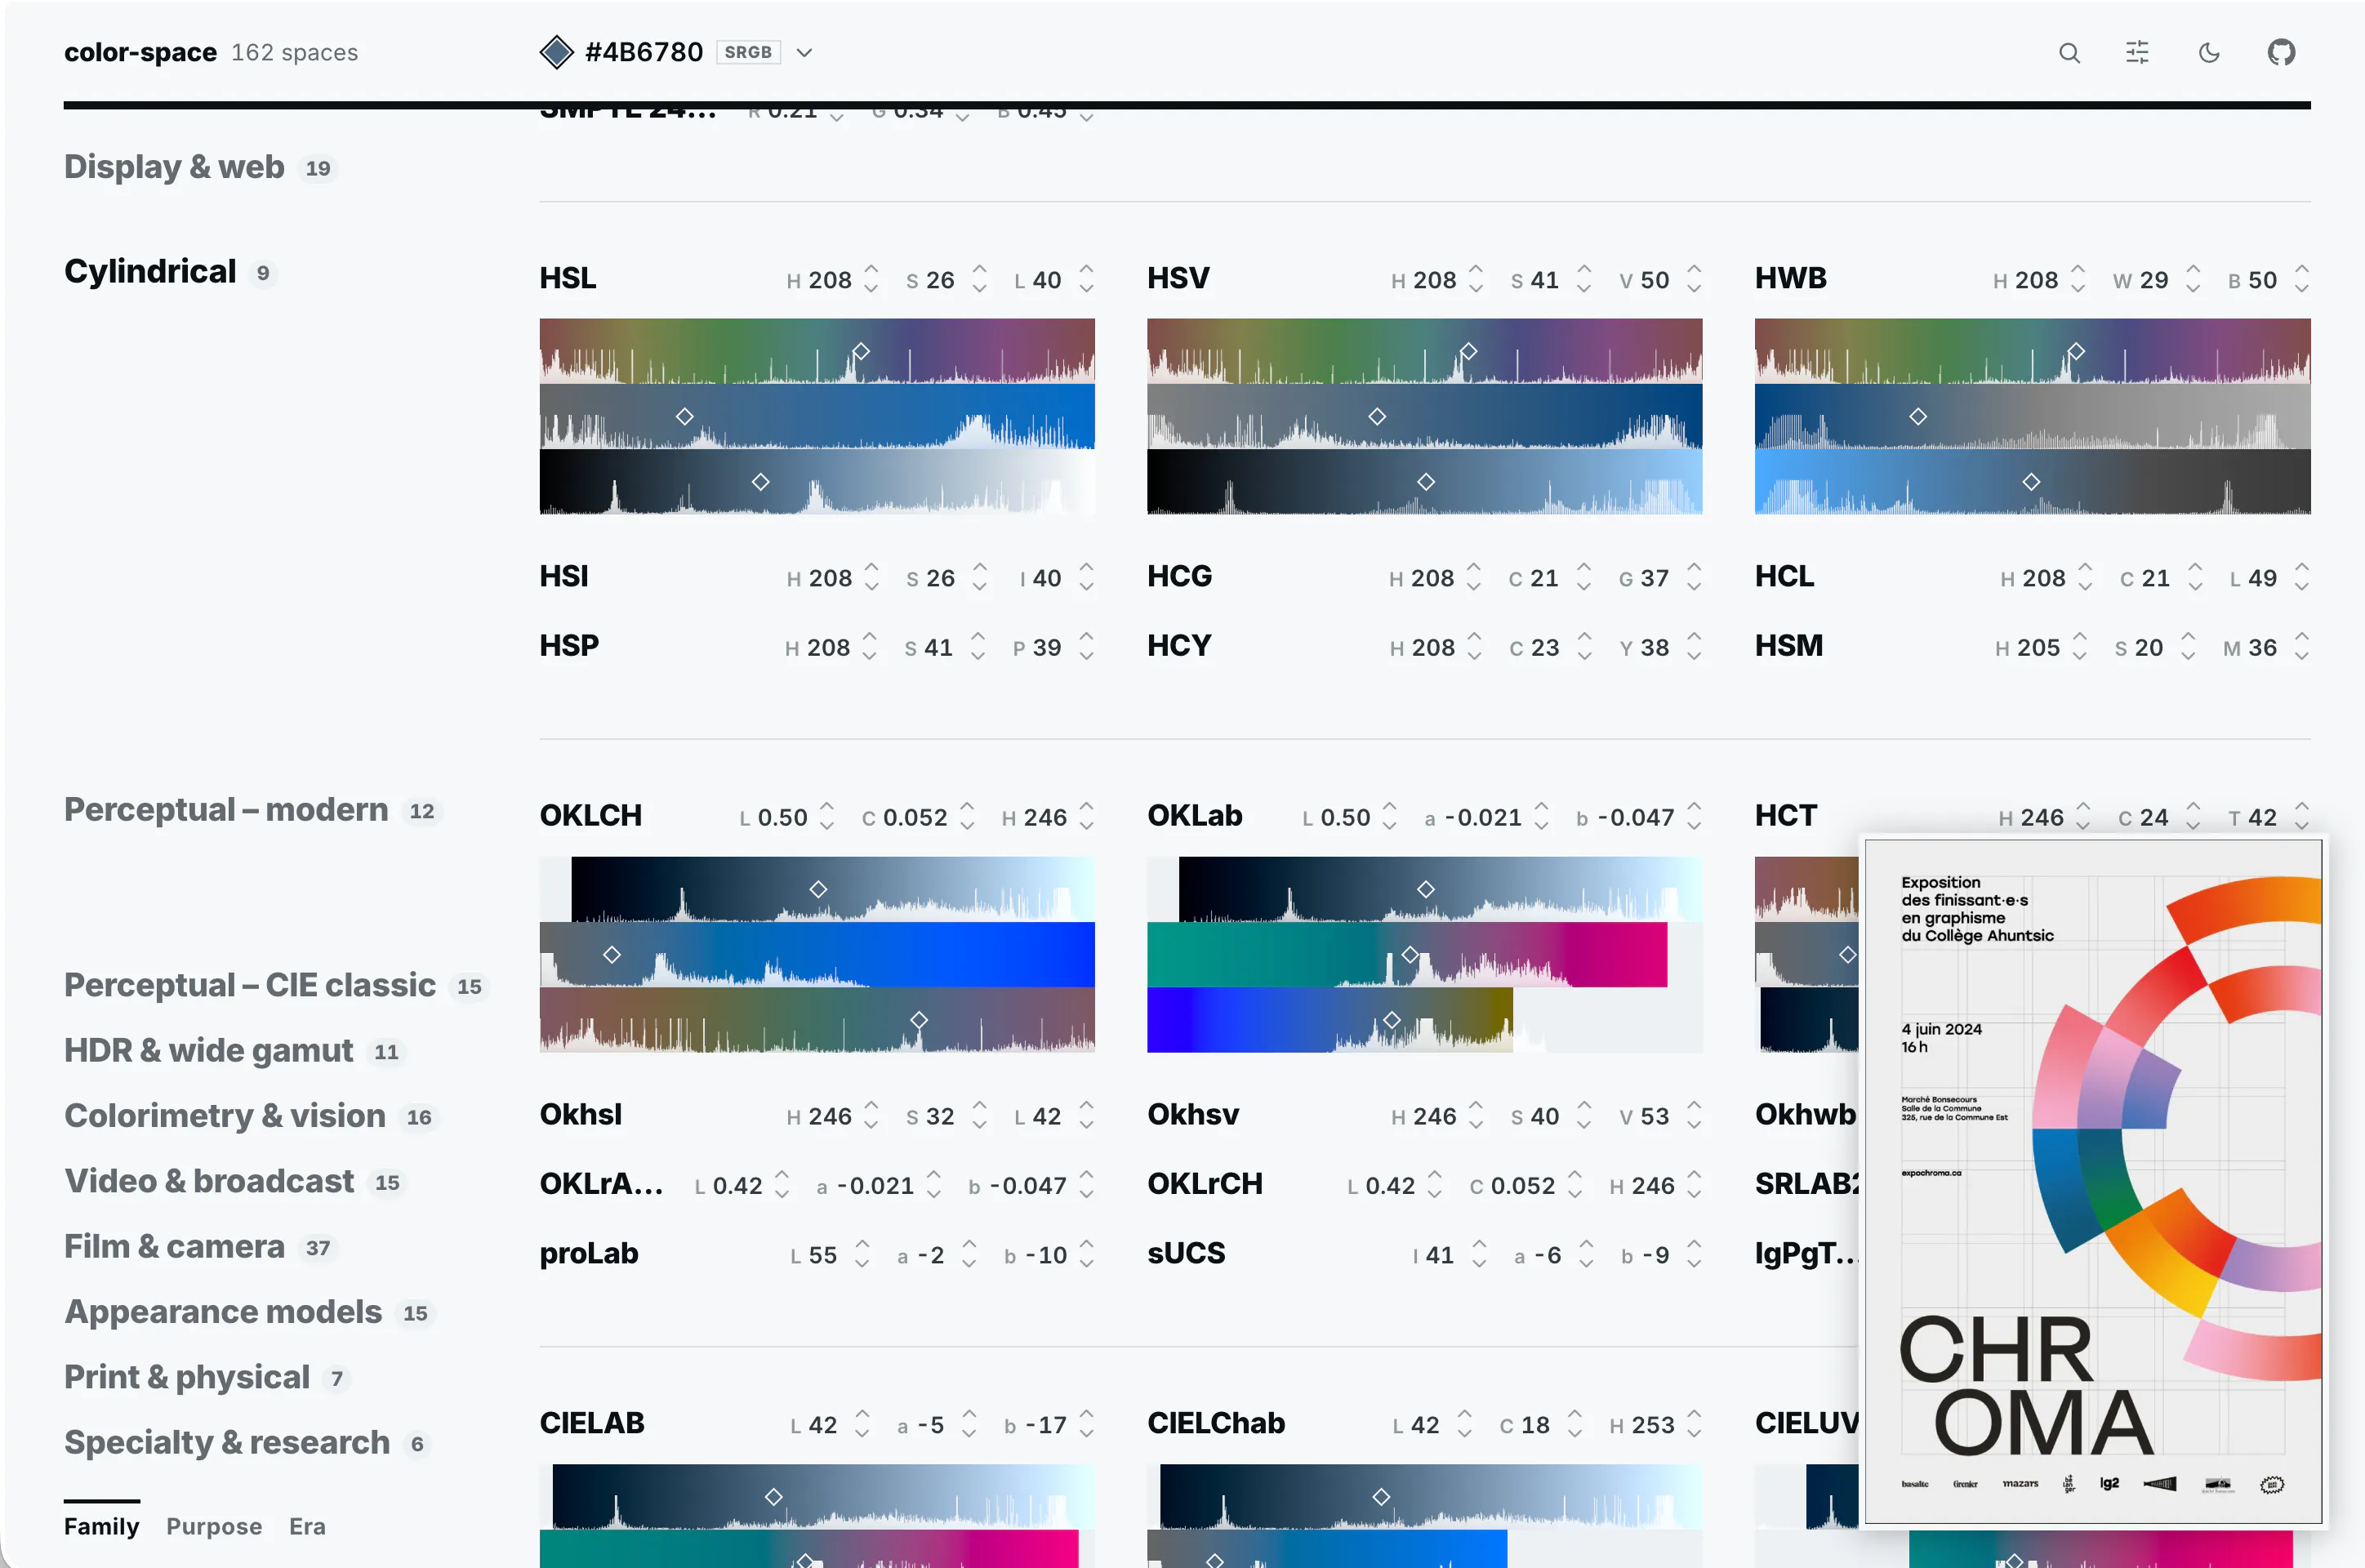This screenshot has height=1568, width=2365.
Task: Go to the color-space home title
Action: pyautogui.click(x=140, y=52)
